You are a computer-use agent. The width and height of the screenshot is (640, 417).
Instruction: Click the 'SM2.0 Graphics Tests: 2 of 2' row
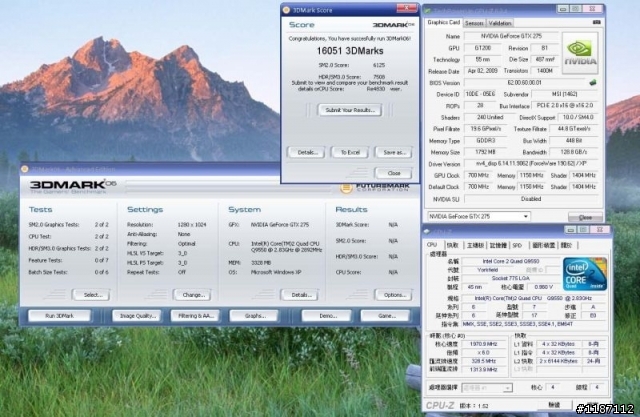(69, 224)
